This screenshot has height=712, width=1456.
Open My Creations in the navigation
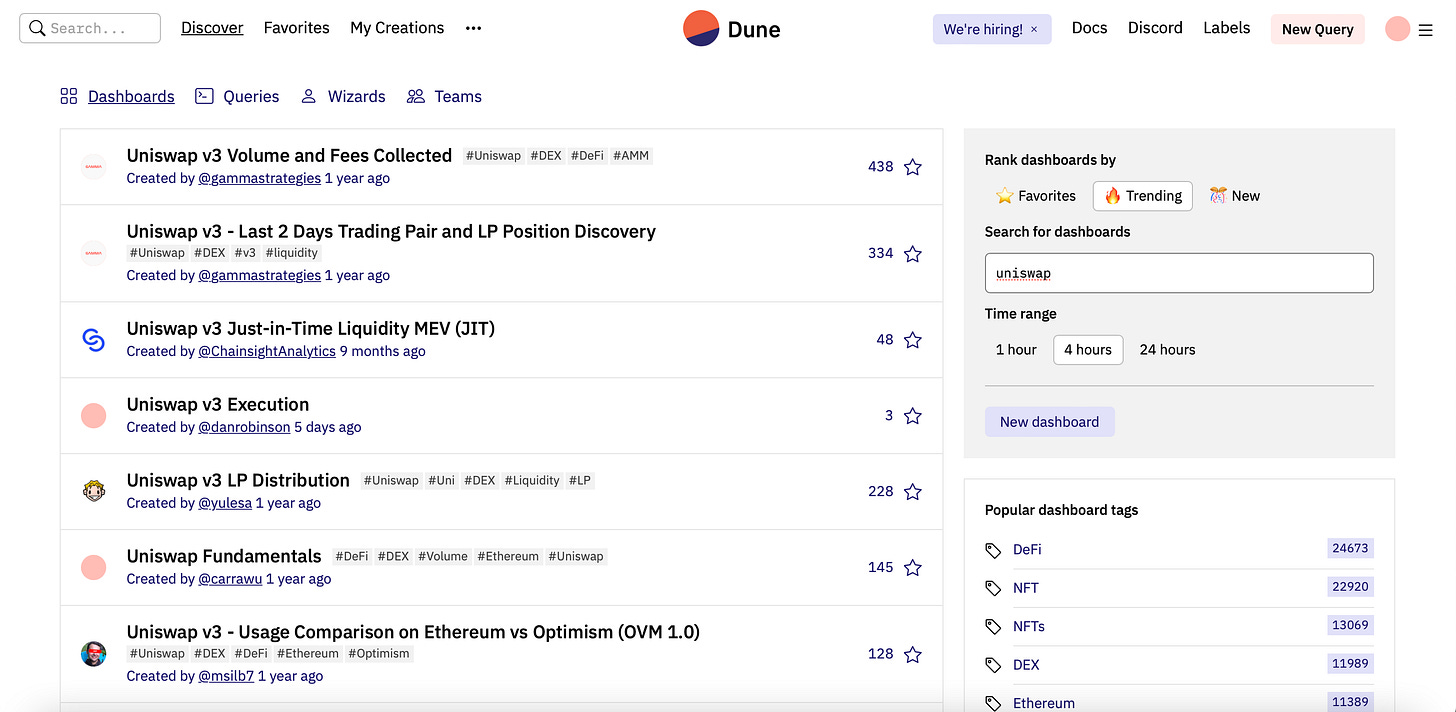pyautogui.click(x=397, y=28)
